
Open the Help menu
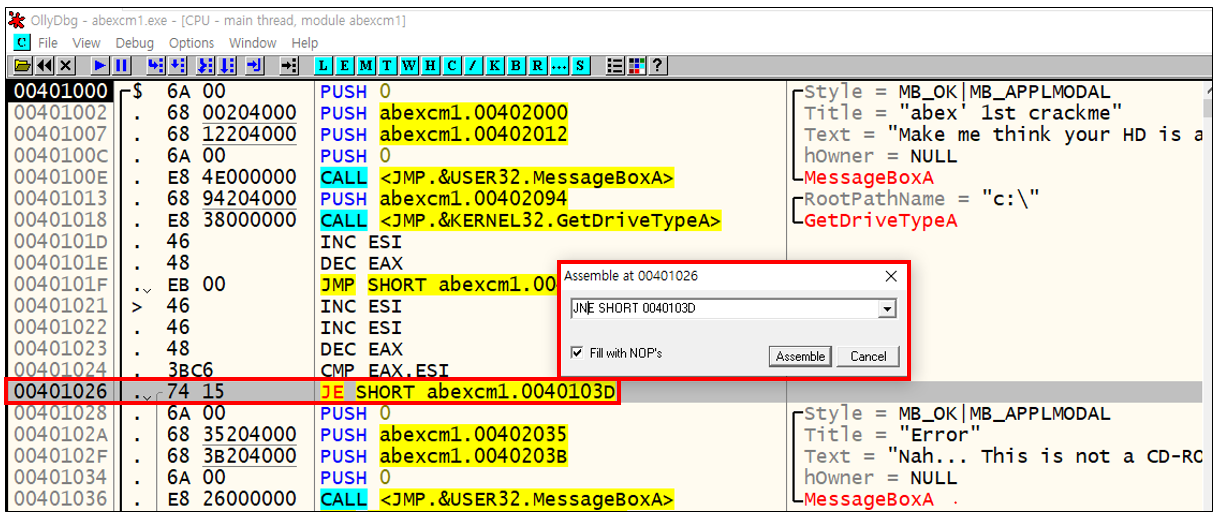305,43
